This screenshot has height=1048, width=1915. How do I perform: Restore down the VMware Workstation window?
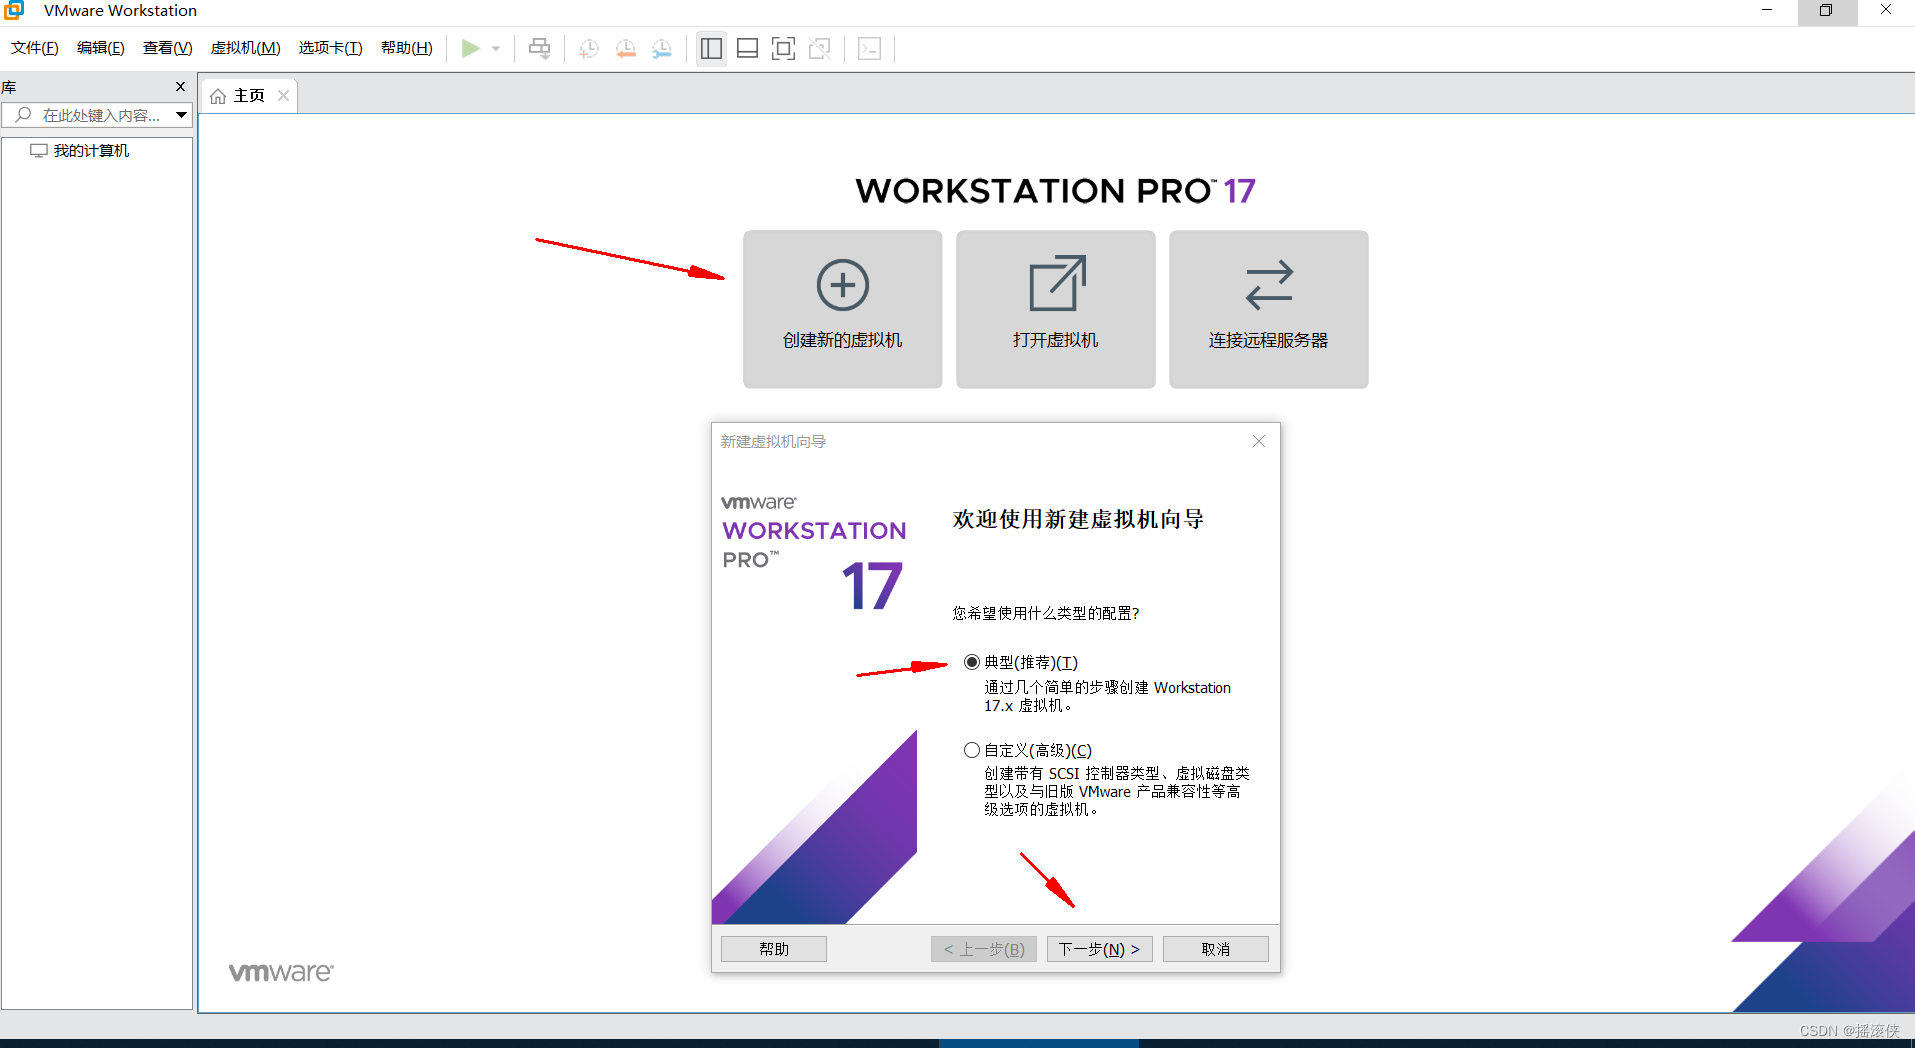pos(1826,10)
